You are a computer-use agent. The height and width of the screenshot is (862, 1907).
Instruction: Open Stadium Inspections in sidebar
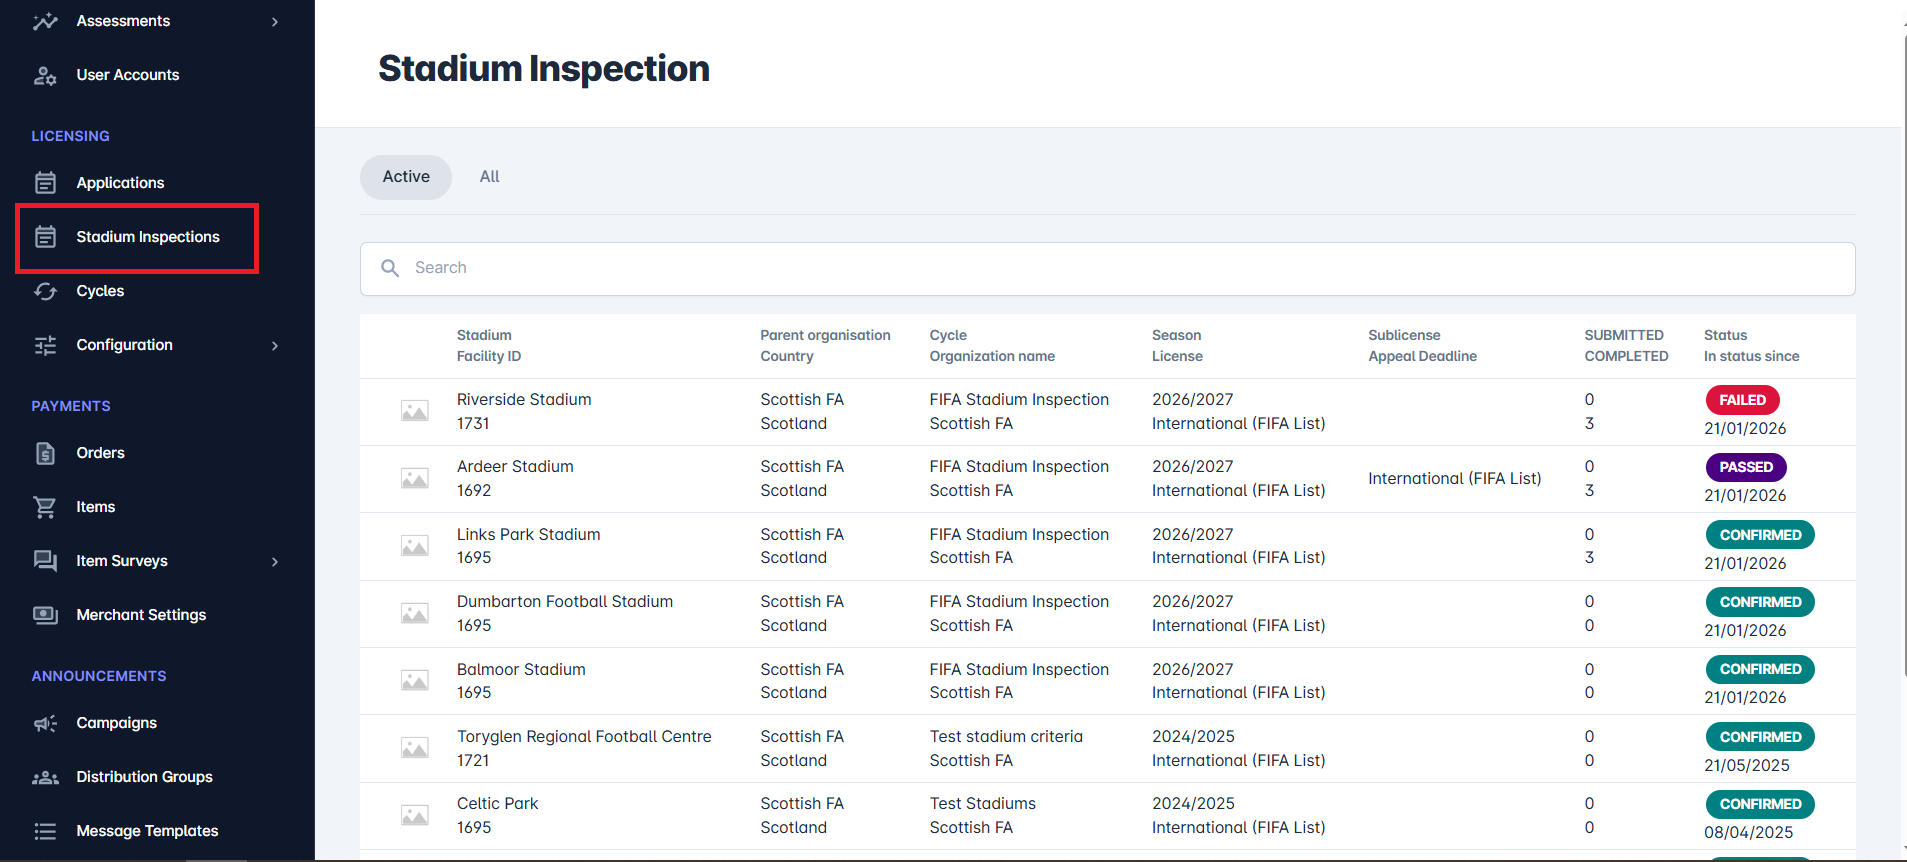click(147, 237)
